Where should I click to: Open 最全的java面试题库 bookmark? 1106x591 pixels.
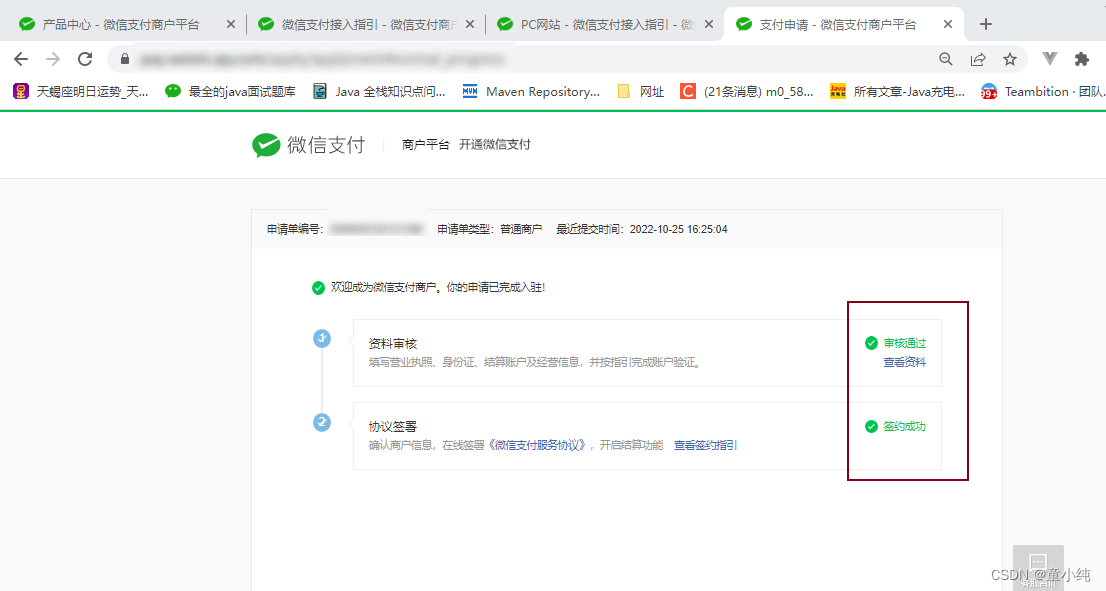click(x=231, y=91)
